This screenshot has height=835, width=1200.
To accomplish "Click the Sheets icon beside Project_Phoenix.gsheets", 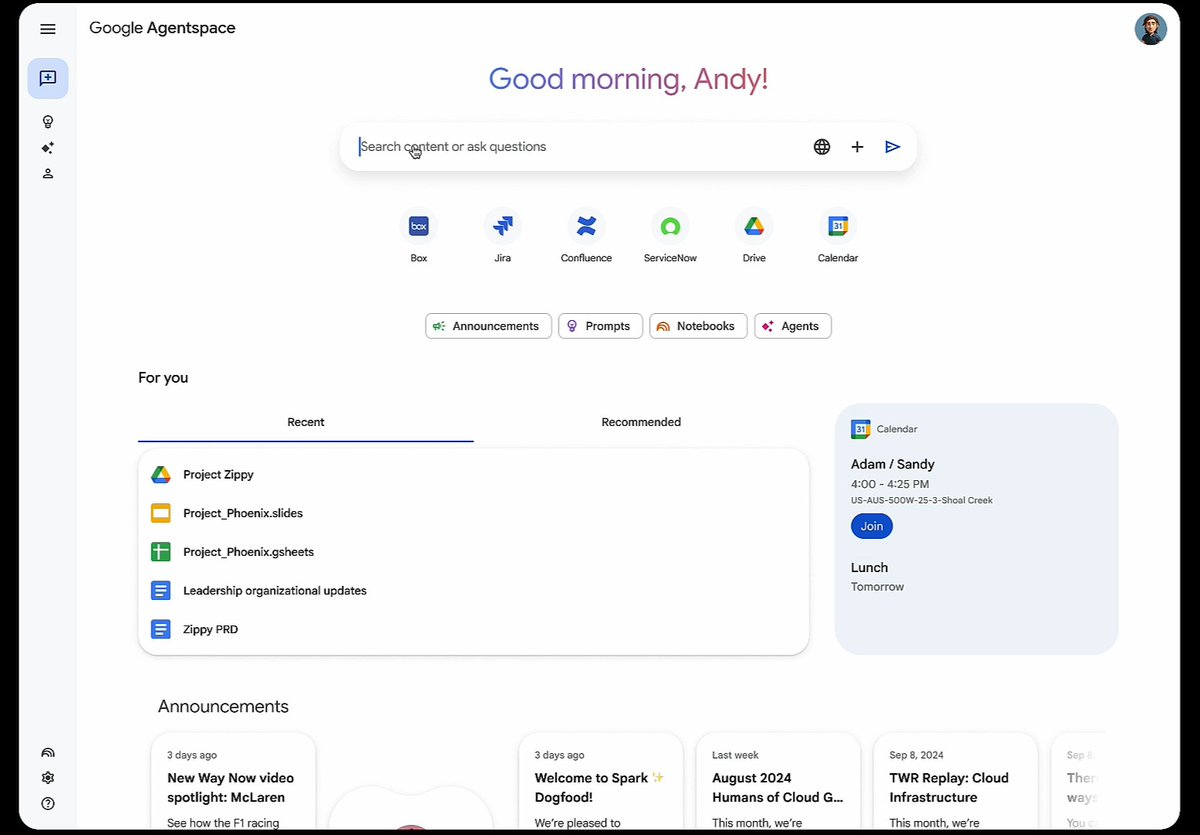I will coord(161,552).
